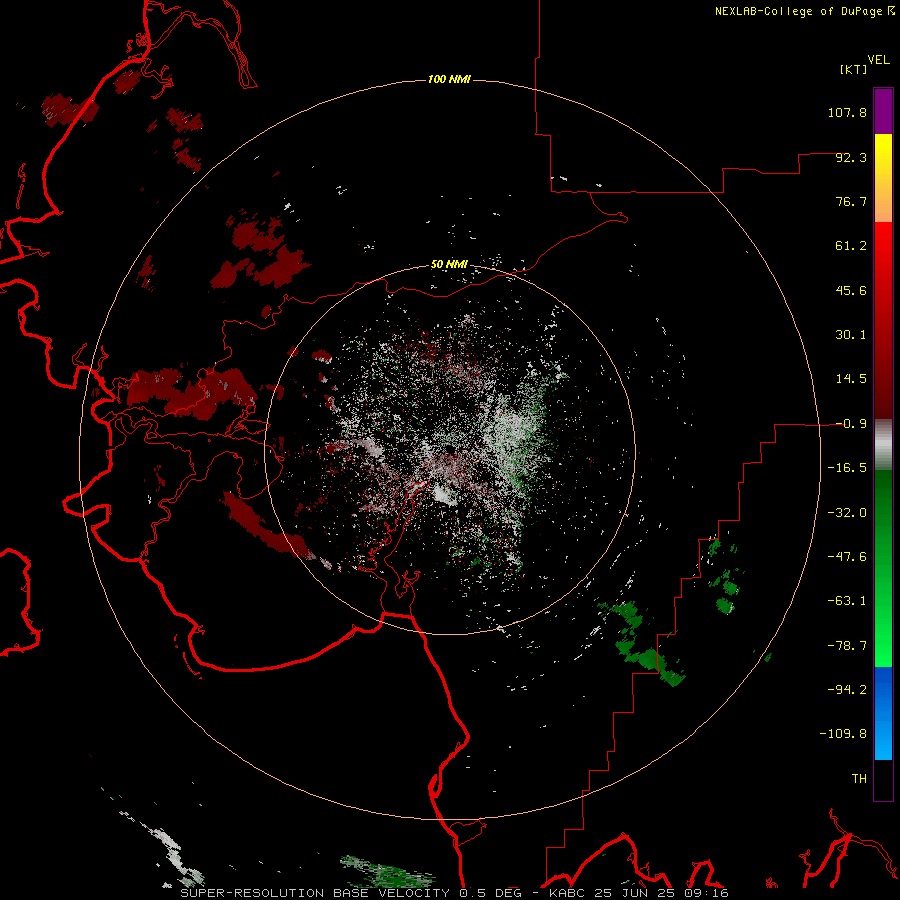The width and height of the screenshot is (900, 900).
Task: Click the -0.9 legend value
Action: (x=851, y=424)
